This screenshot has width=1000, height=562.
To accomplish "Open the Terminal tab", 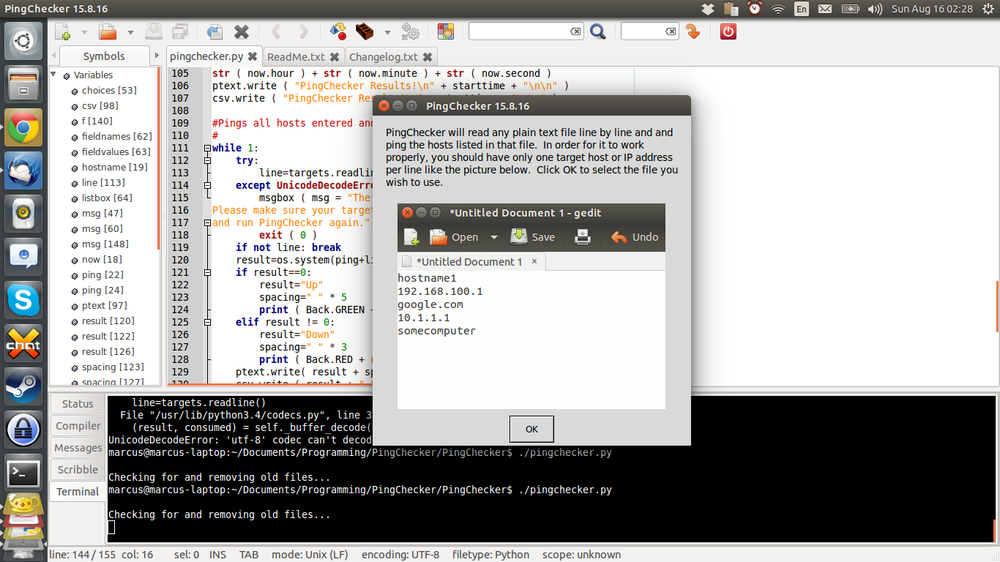I will (78, 492).
